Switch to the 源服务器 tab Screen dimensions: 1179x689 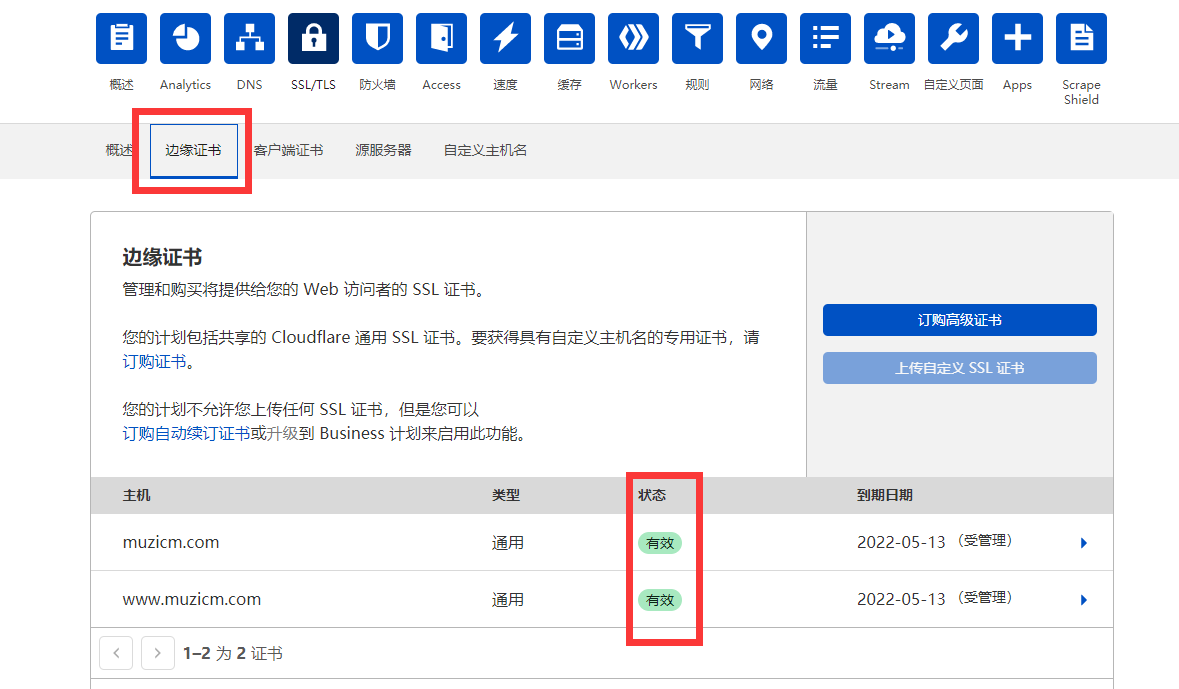[383, 150]
